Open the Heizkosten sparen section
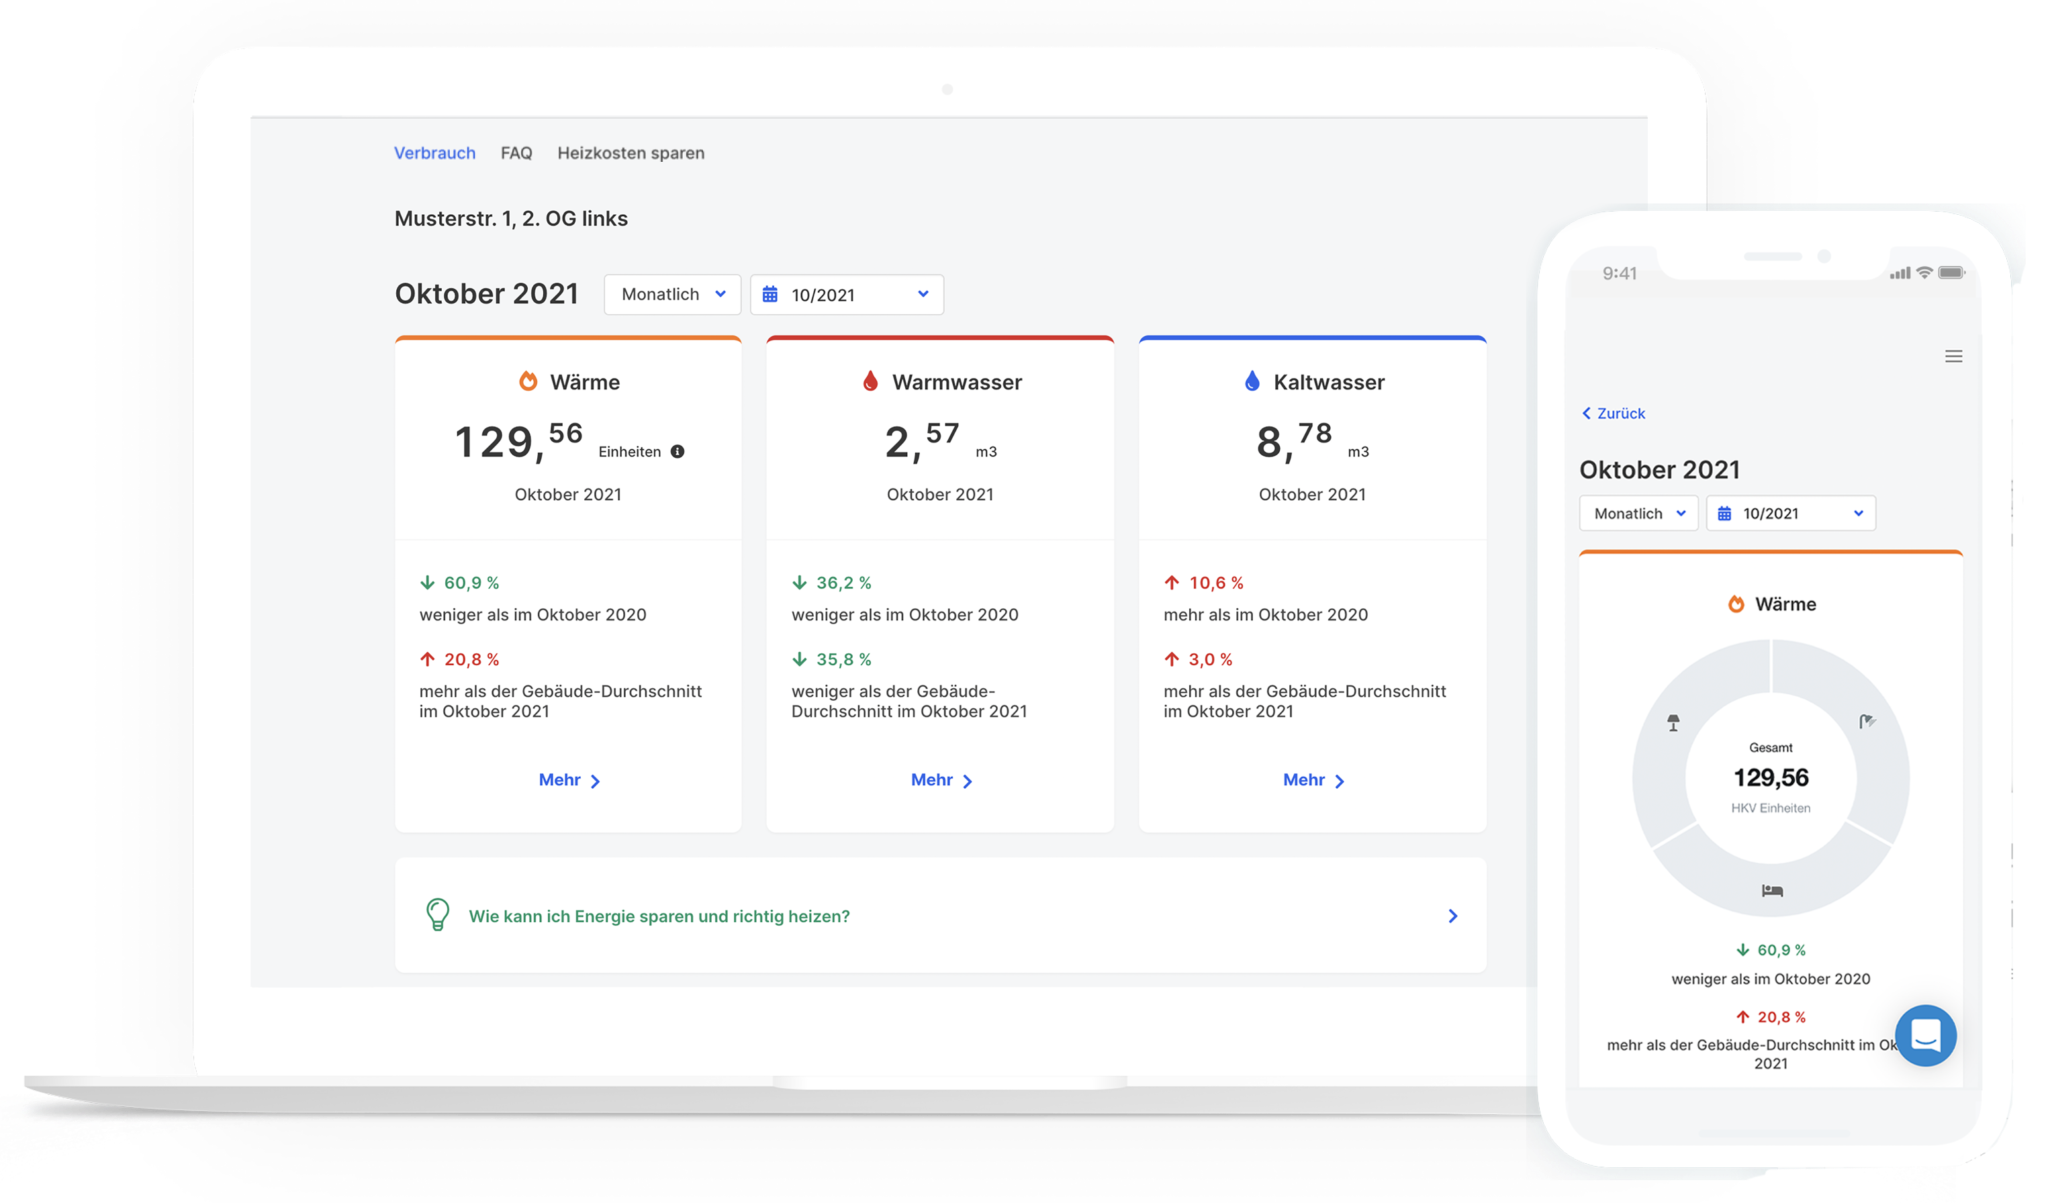 click(x=631, y=152)
